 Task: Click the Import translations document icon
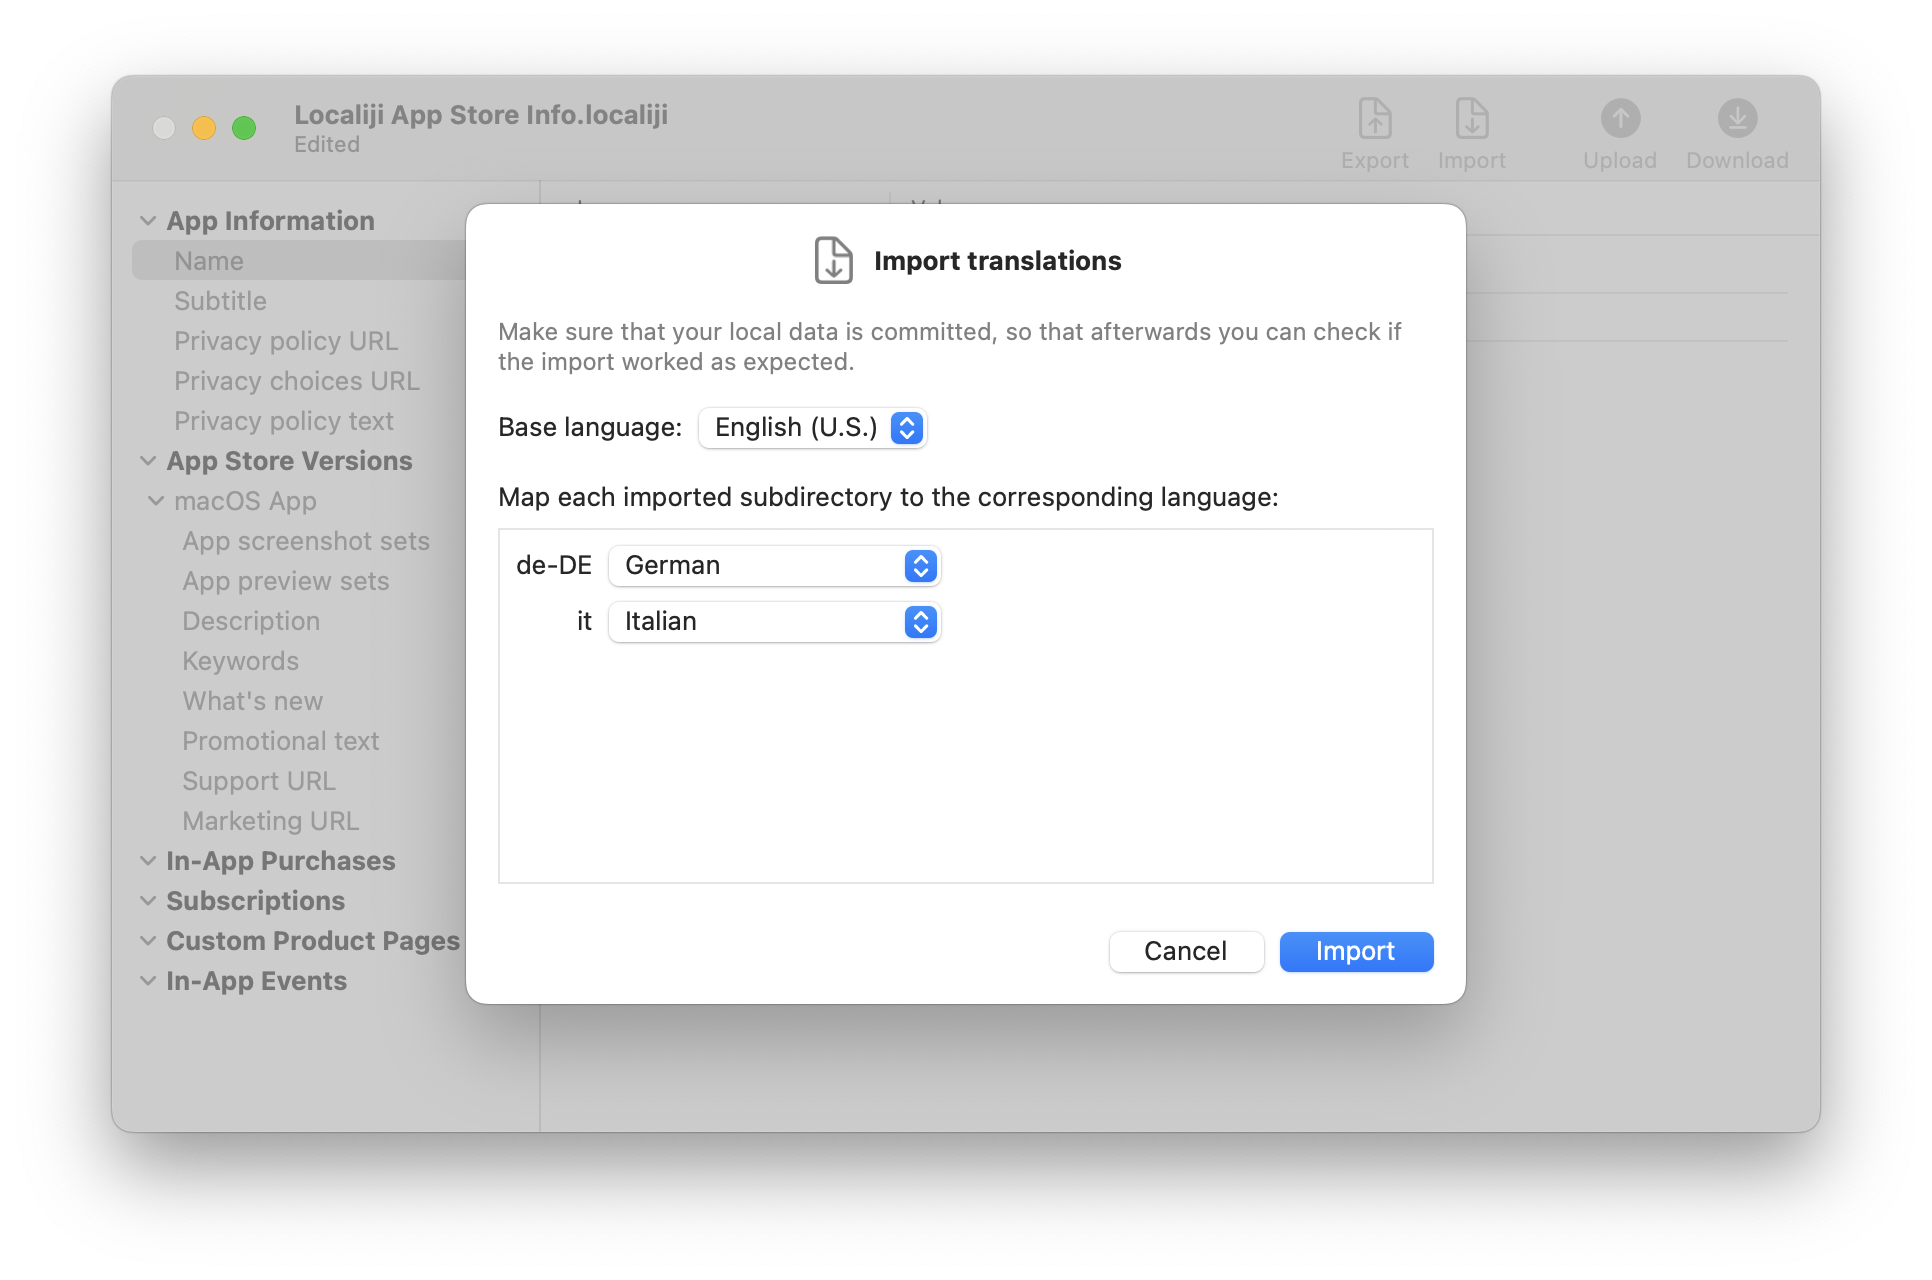click(x=833, y=260)
